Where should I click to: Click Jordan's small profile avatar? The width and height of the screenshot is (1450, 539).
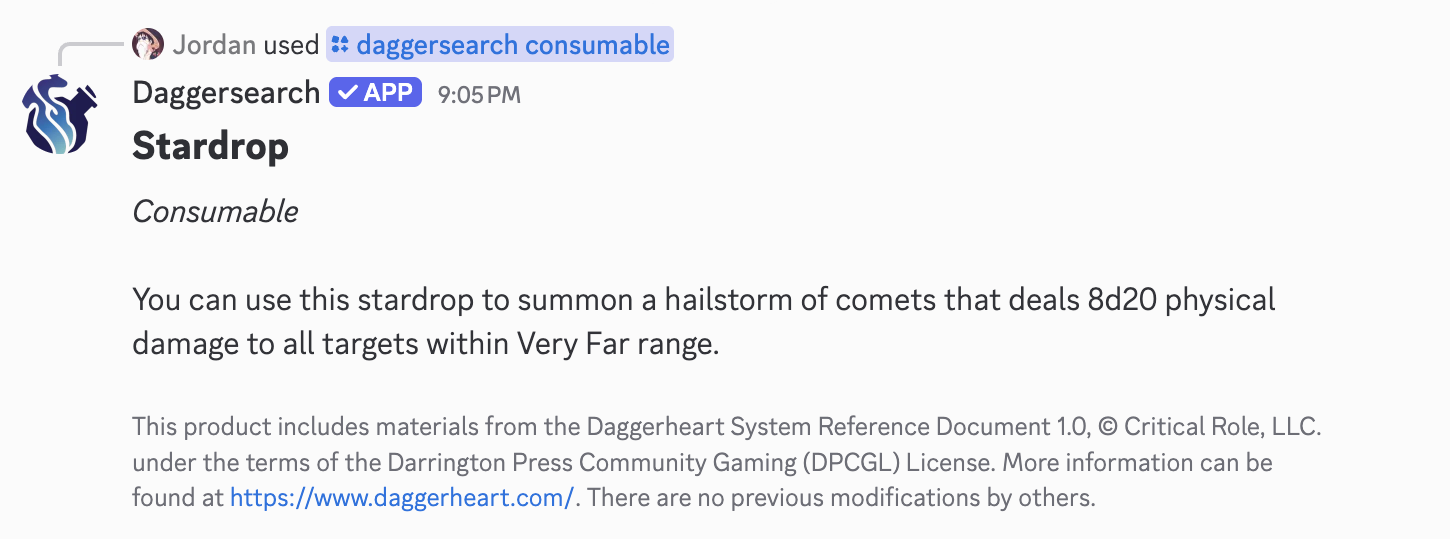pyautogui.click(x=148, y=45)
